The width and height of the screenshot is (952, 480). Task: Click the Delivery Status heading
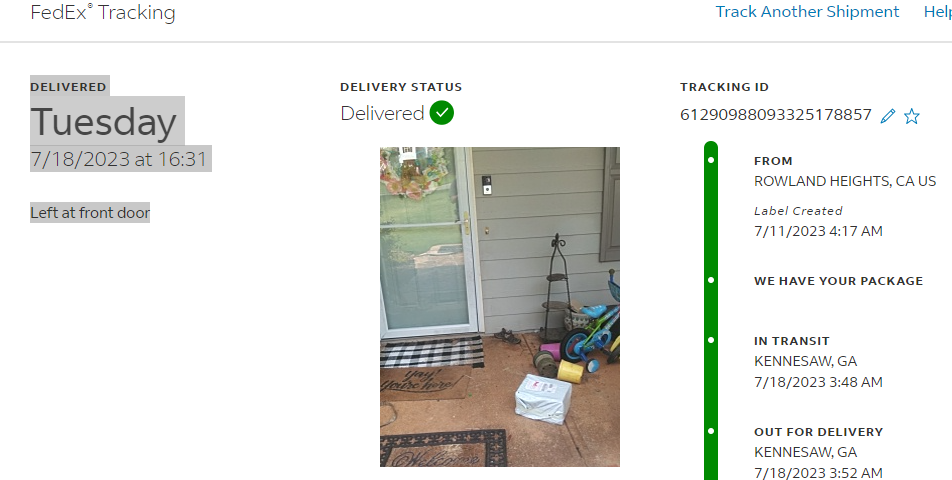point(401,87)
